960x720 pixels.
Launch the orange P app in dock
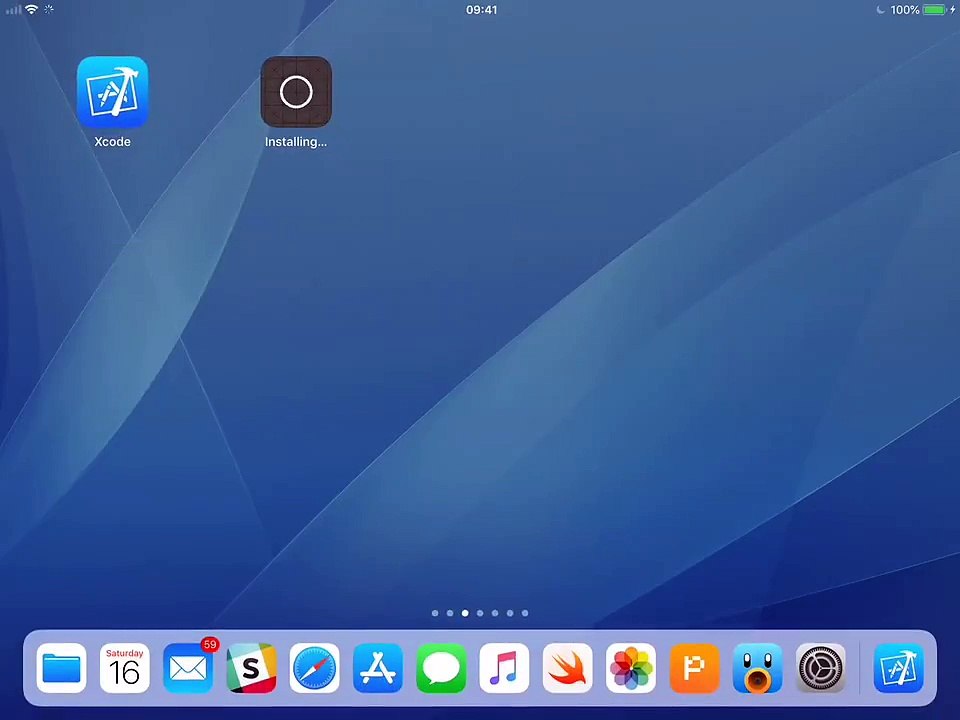coord(694,668)
